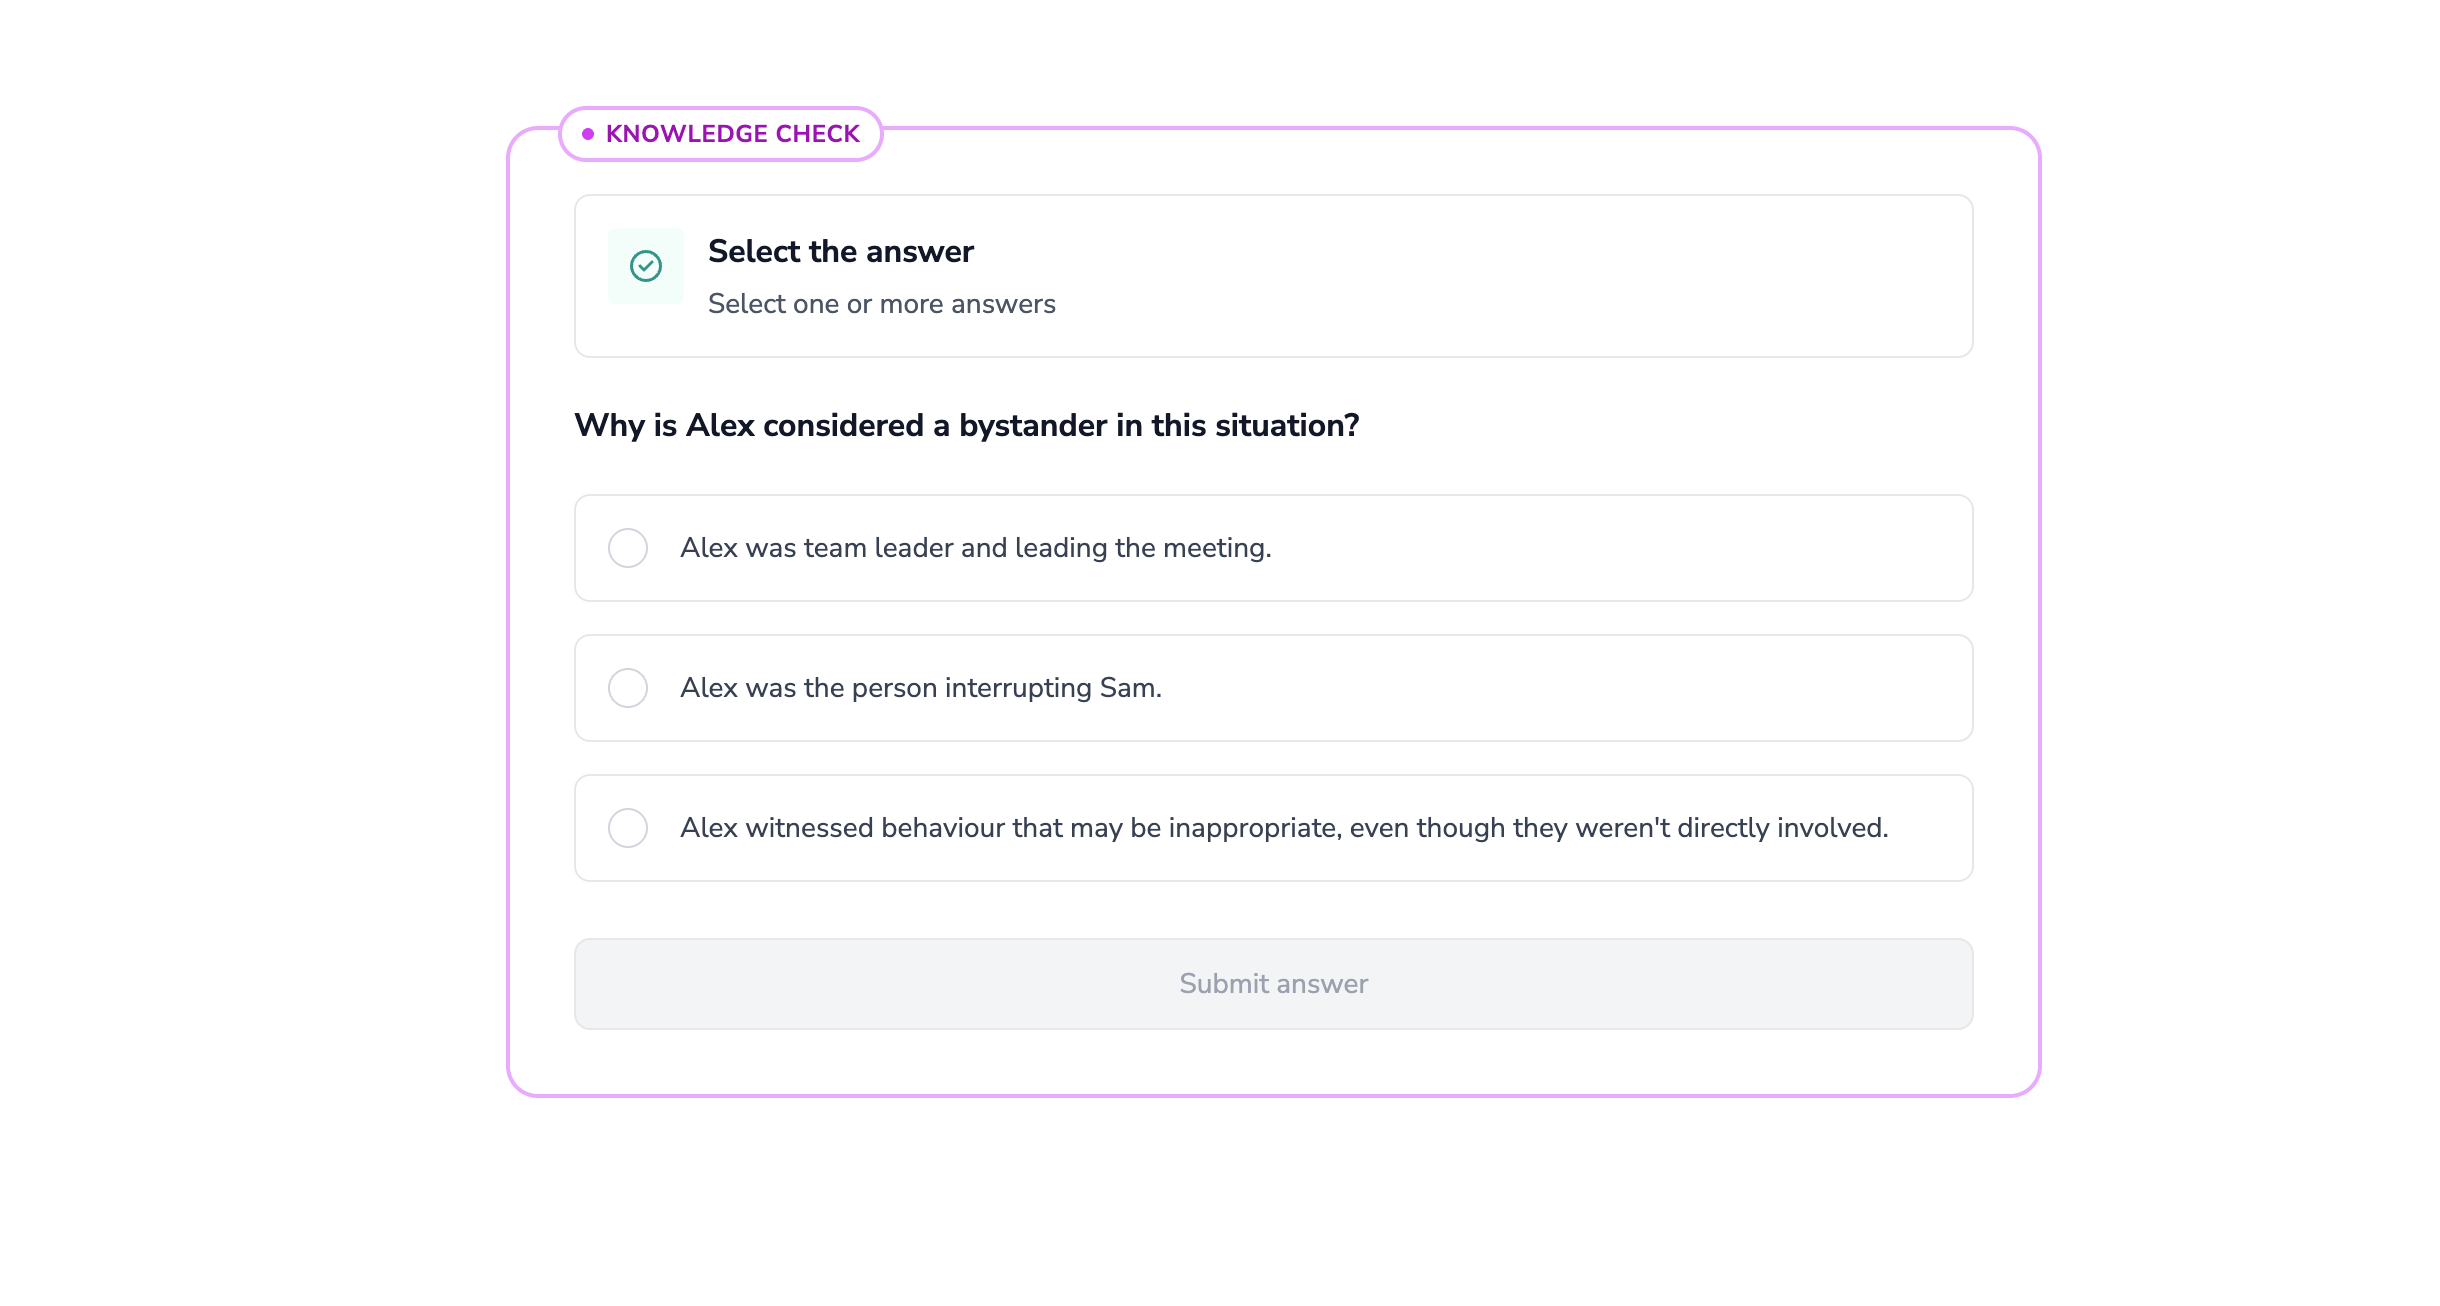Image resolution: width=2440 pixels, height=1306 pixels.
Task: Click 'Select one or more answers' hint text
Action: (882, 304)
